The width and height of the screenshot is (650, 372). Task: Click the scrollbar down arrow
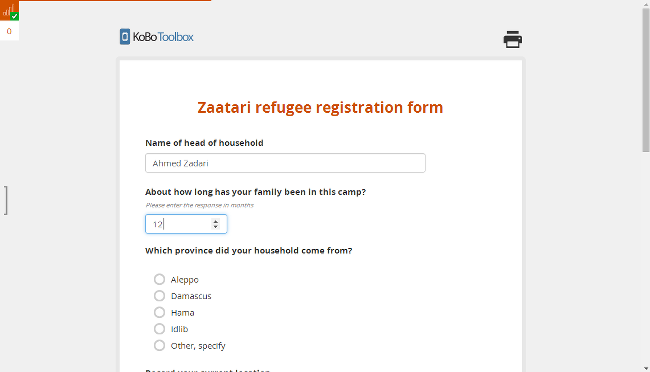[x=646, y=368]
